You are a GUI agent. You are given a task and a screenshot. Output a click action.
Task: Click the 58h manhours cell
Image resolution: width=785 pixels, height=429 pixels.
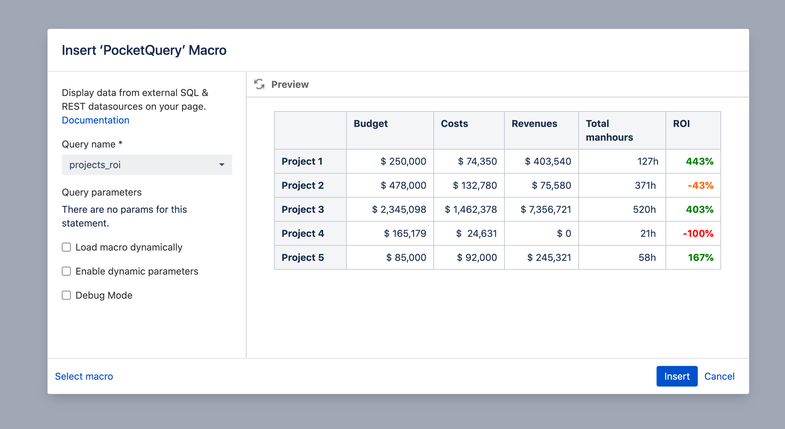pos(622,257)
